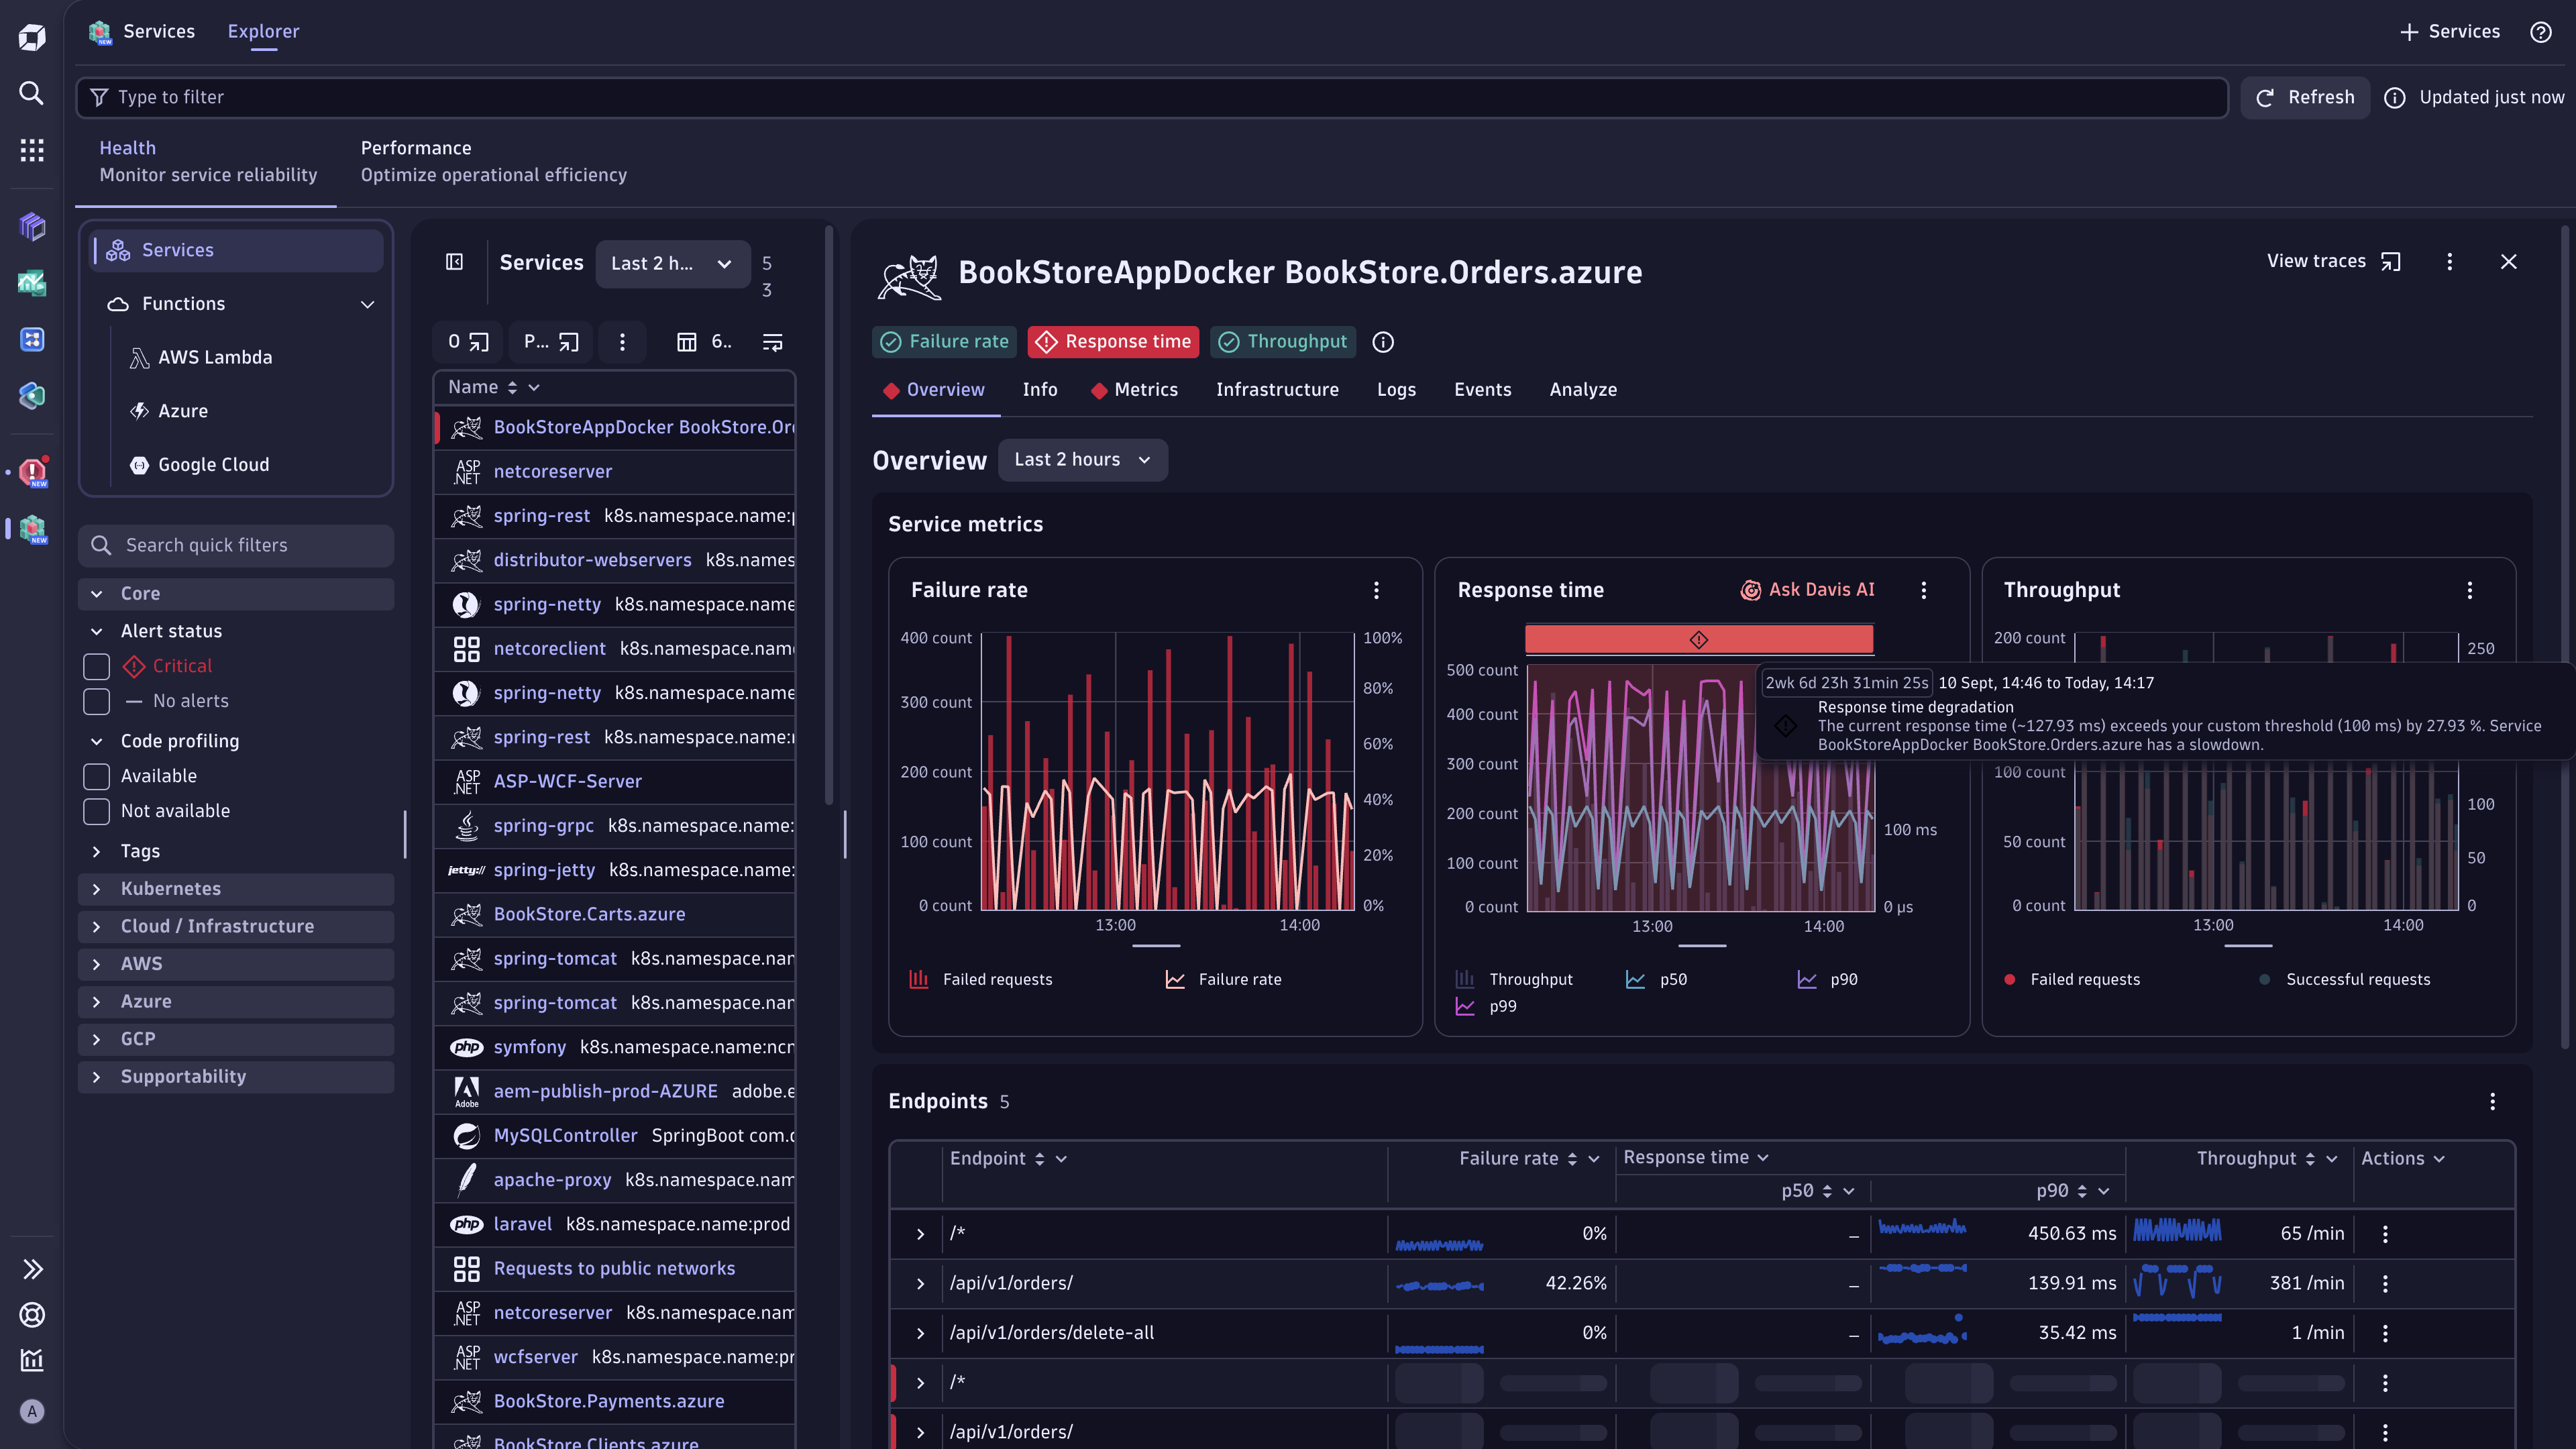The height and width of the screenshot is (1449, 2576).
Task: Open the apps grid launcher
Action: point(32,150)
